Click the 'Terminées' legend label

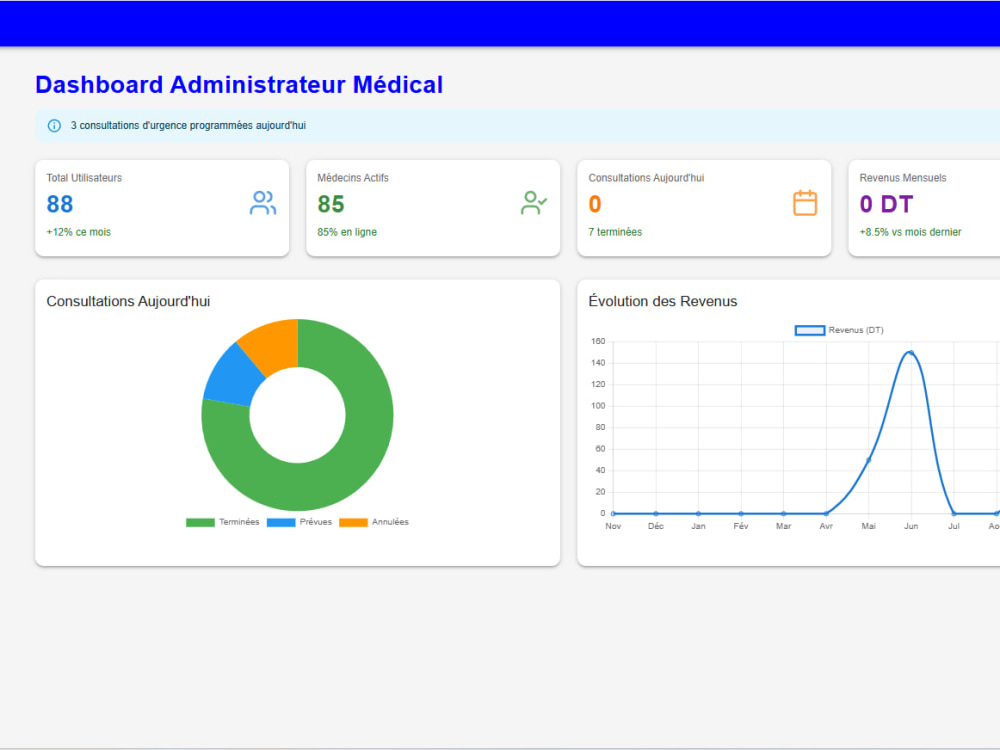tap(239, 522)
